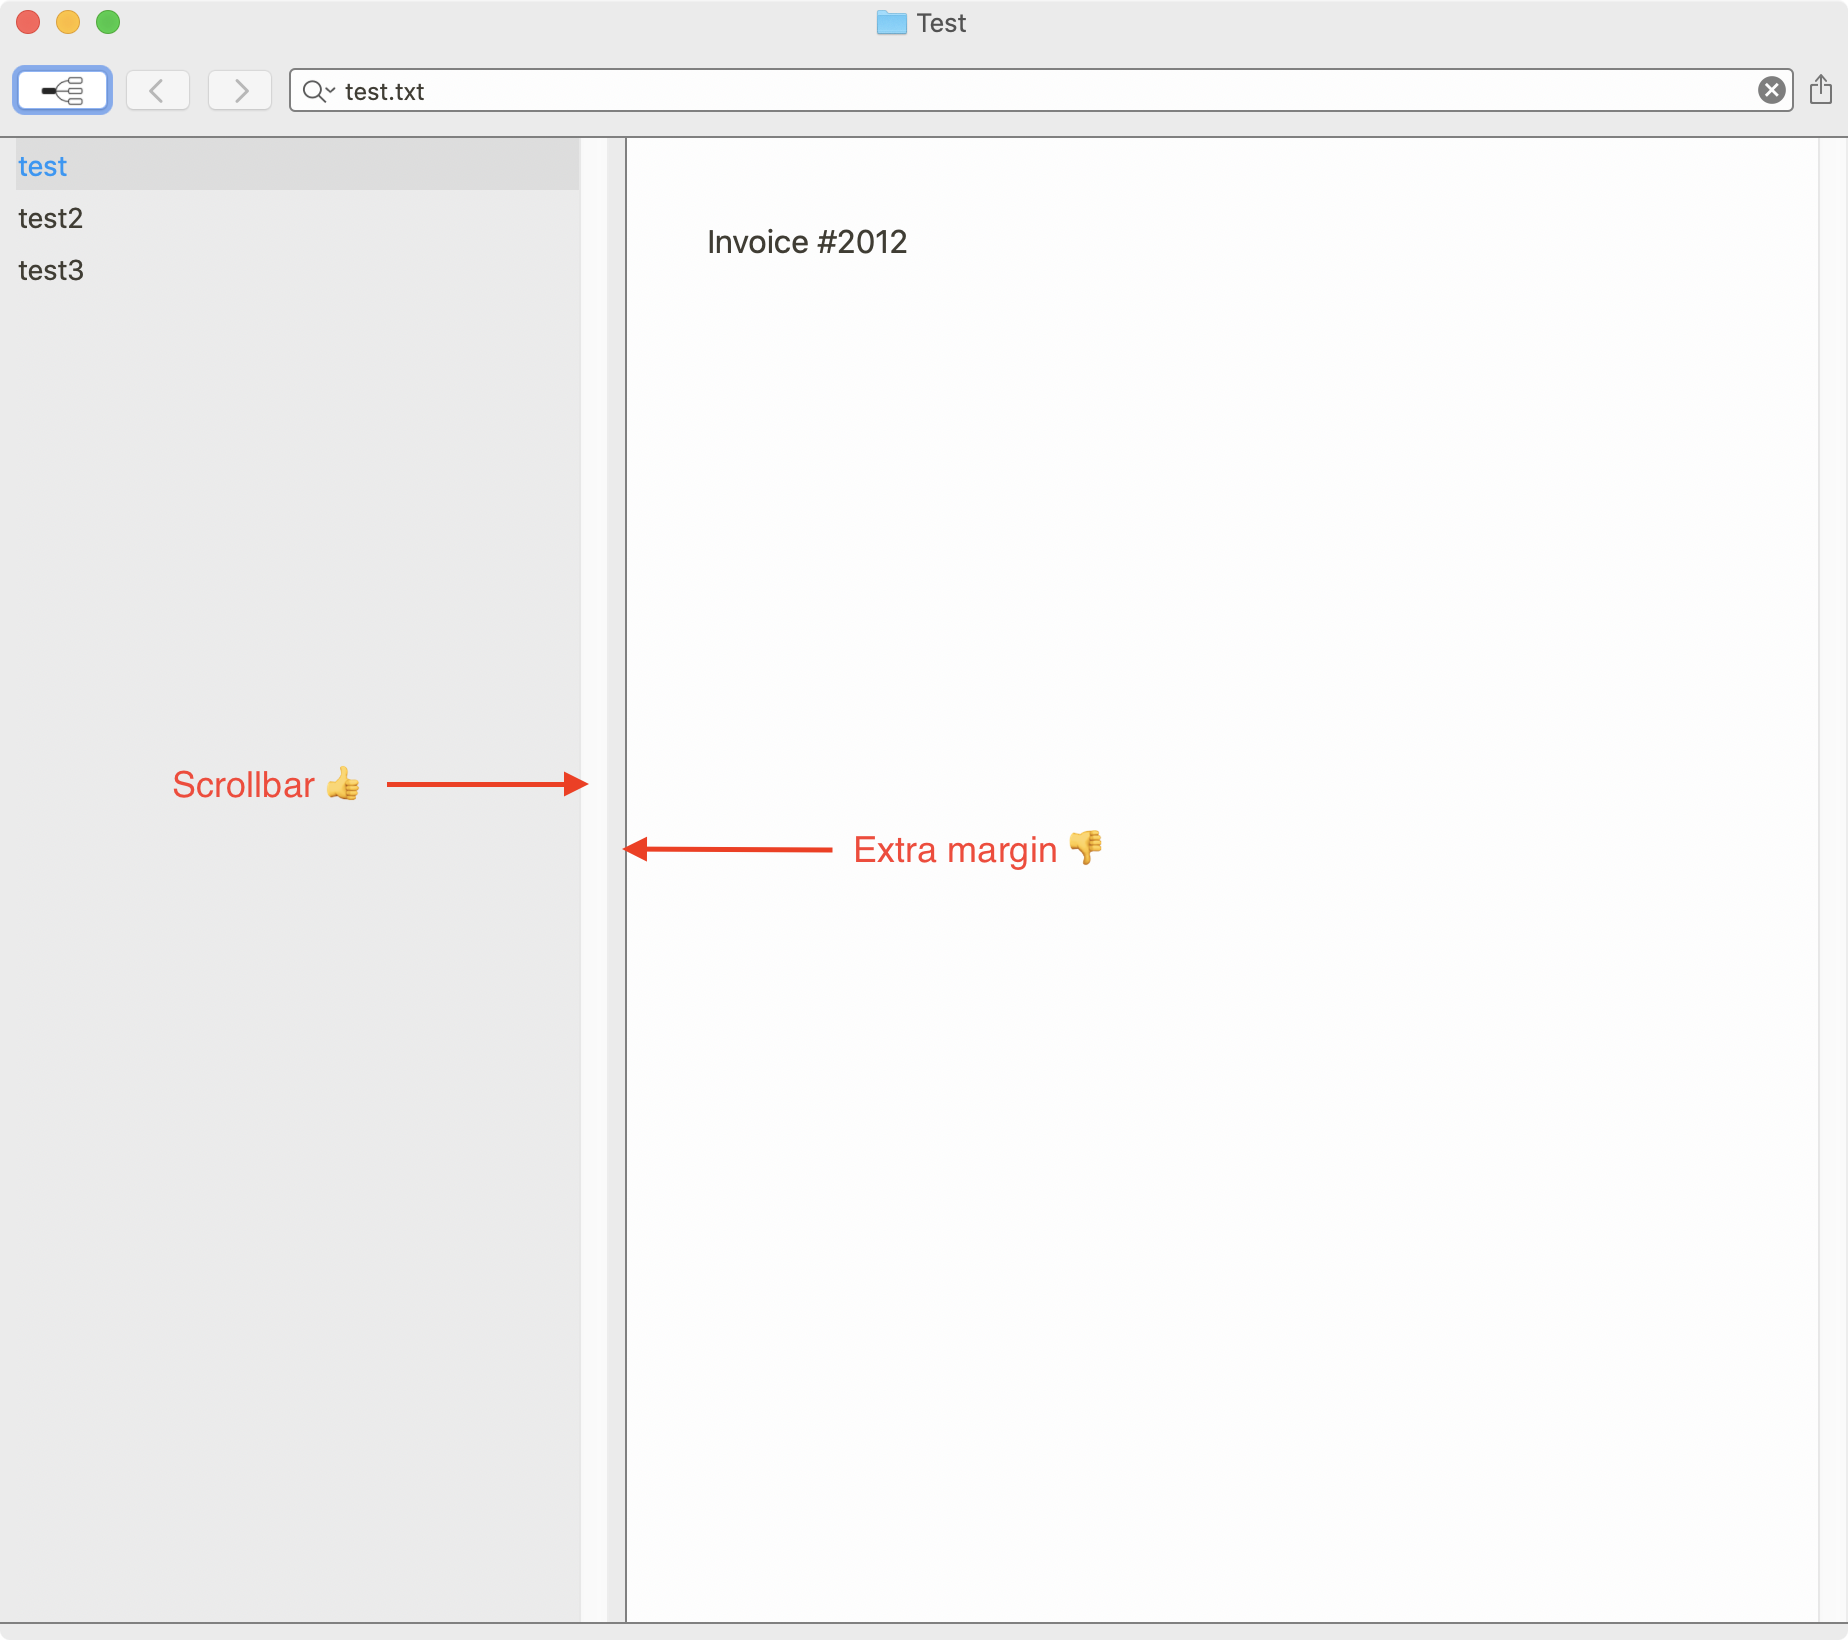The height and width of the screenshot is (1640, 1848).
Task: Toggle the sidebar outline view button
Action: click(62, 91)
